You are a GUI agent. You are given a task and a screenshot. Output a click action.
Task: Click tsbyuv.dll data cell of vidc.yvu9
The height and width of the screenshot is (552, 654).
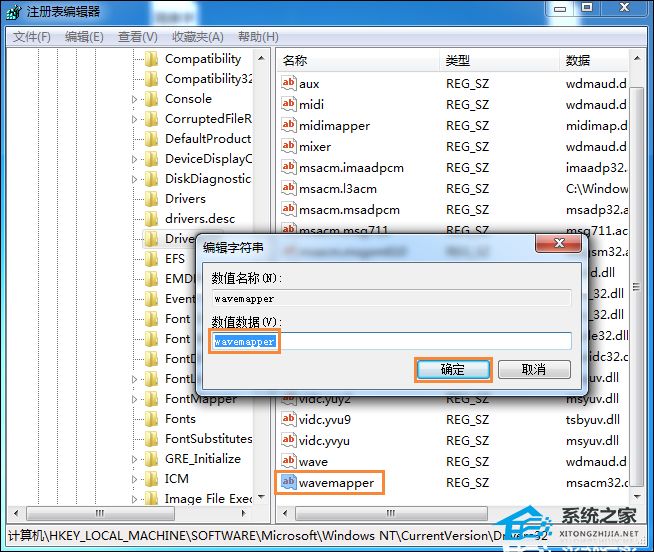click(592, 420)
